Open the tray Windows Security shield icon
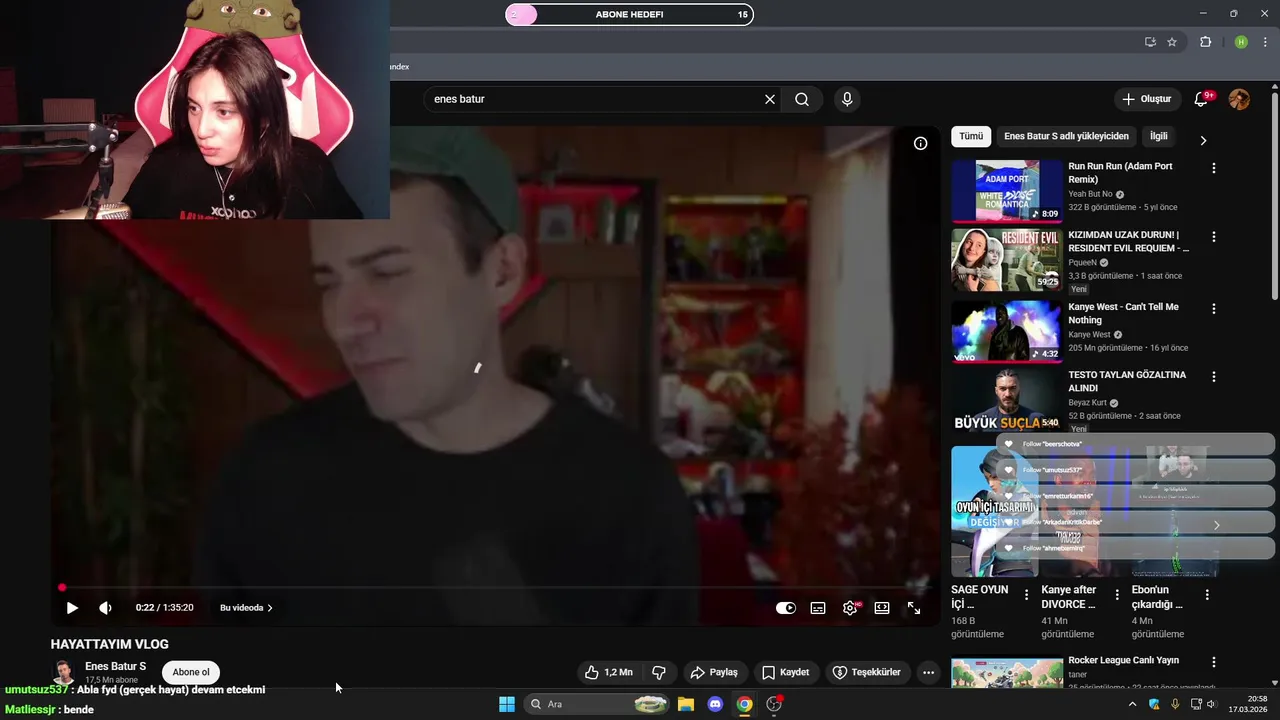Screen dimensions: 1280x720 [x=1154, y=704]
